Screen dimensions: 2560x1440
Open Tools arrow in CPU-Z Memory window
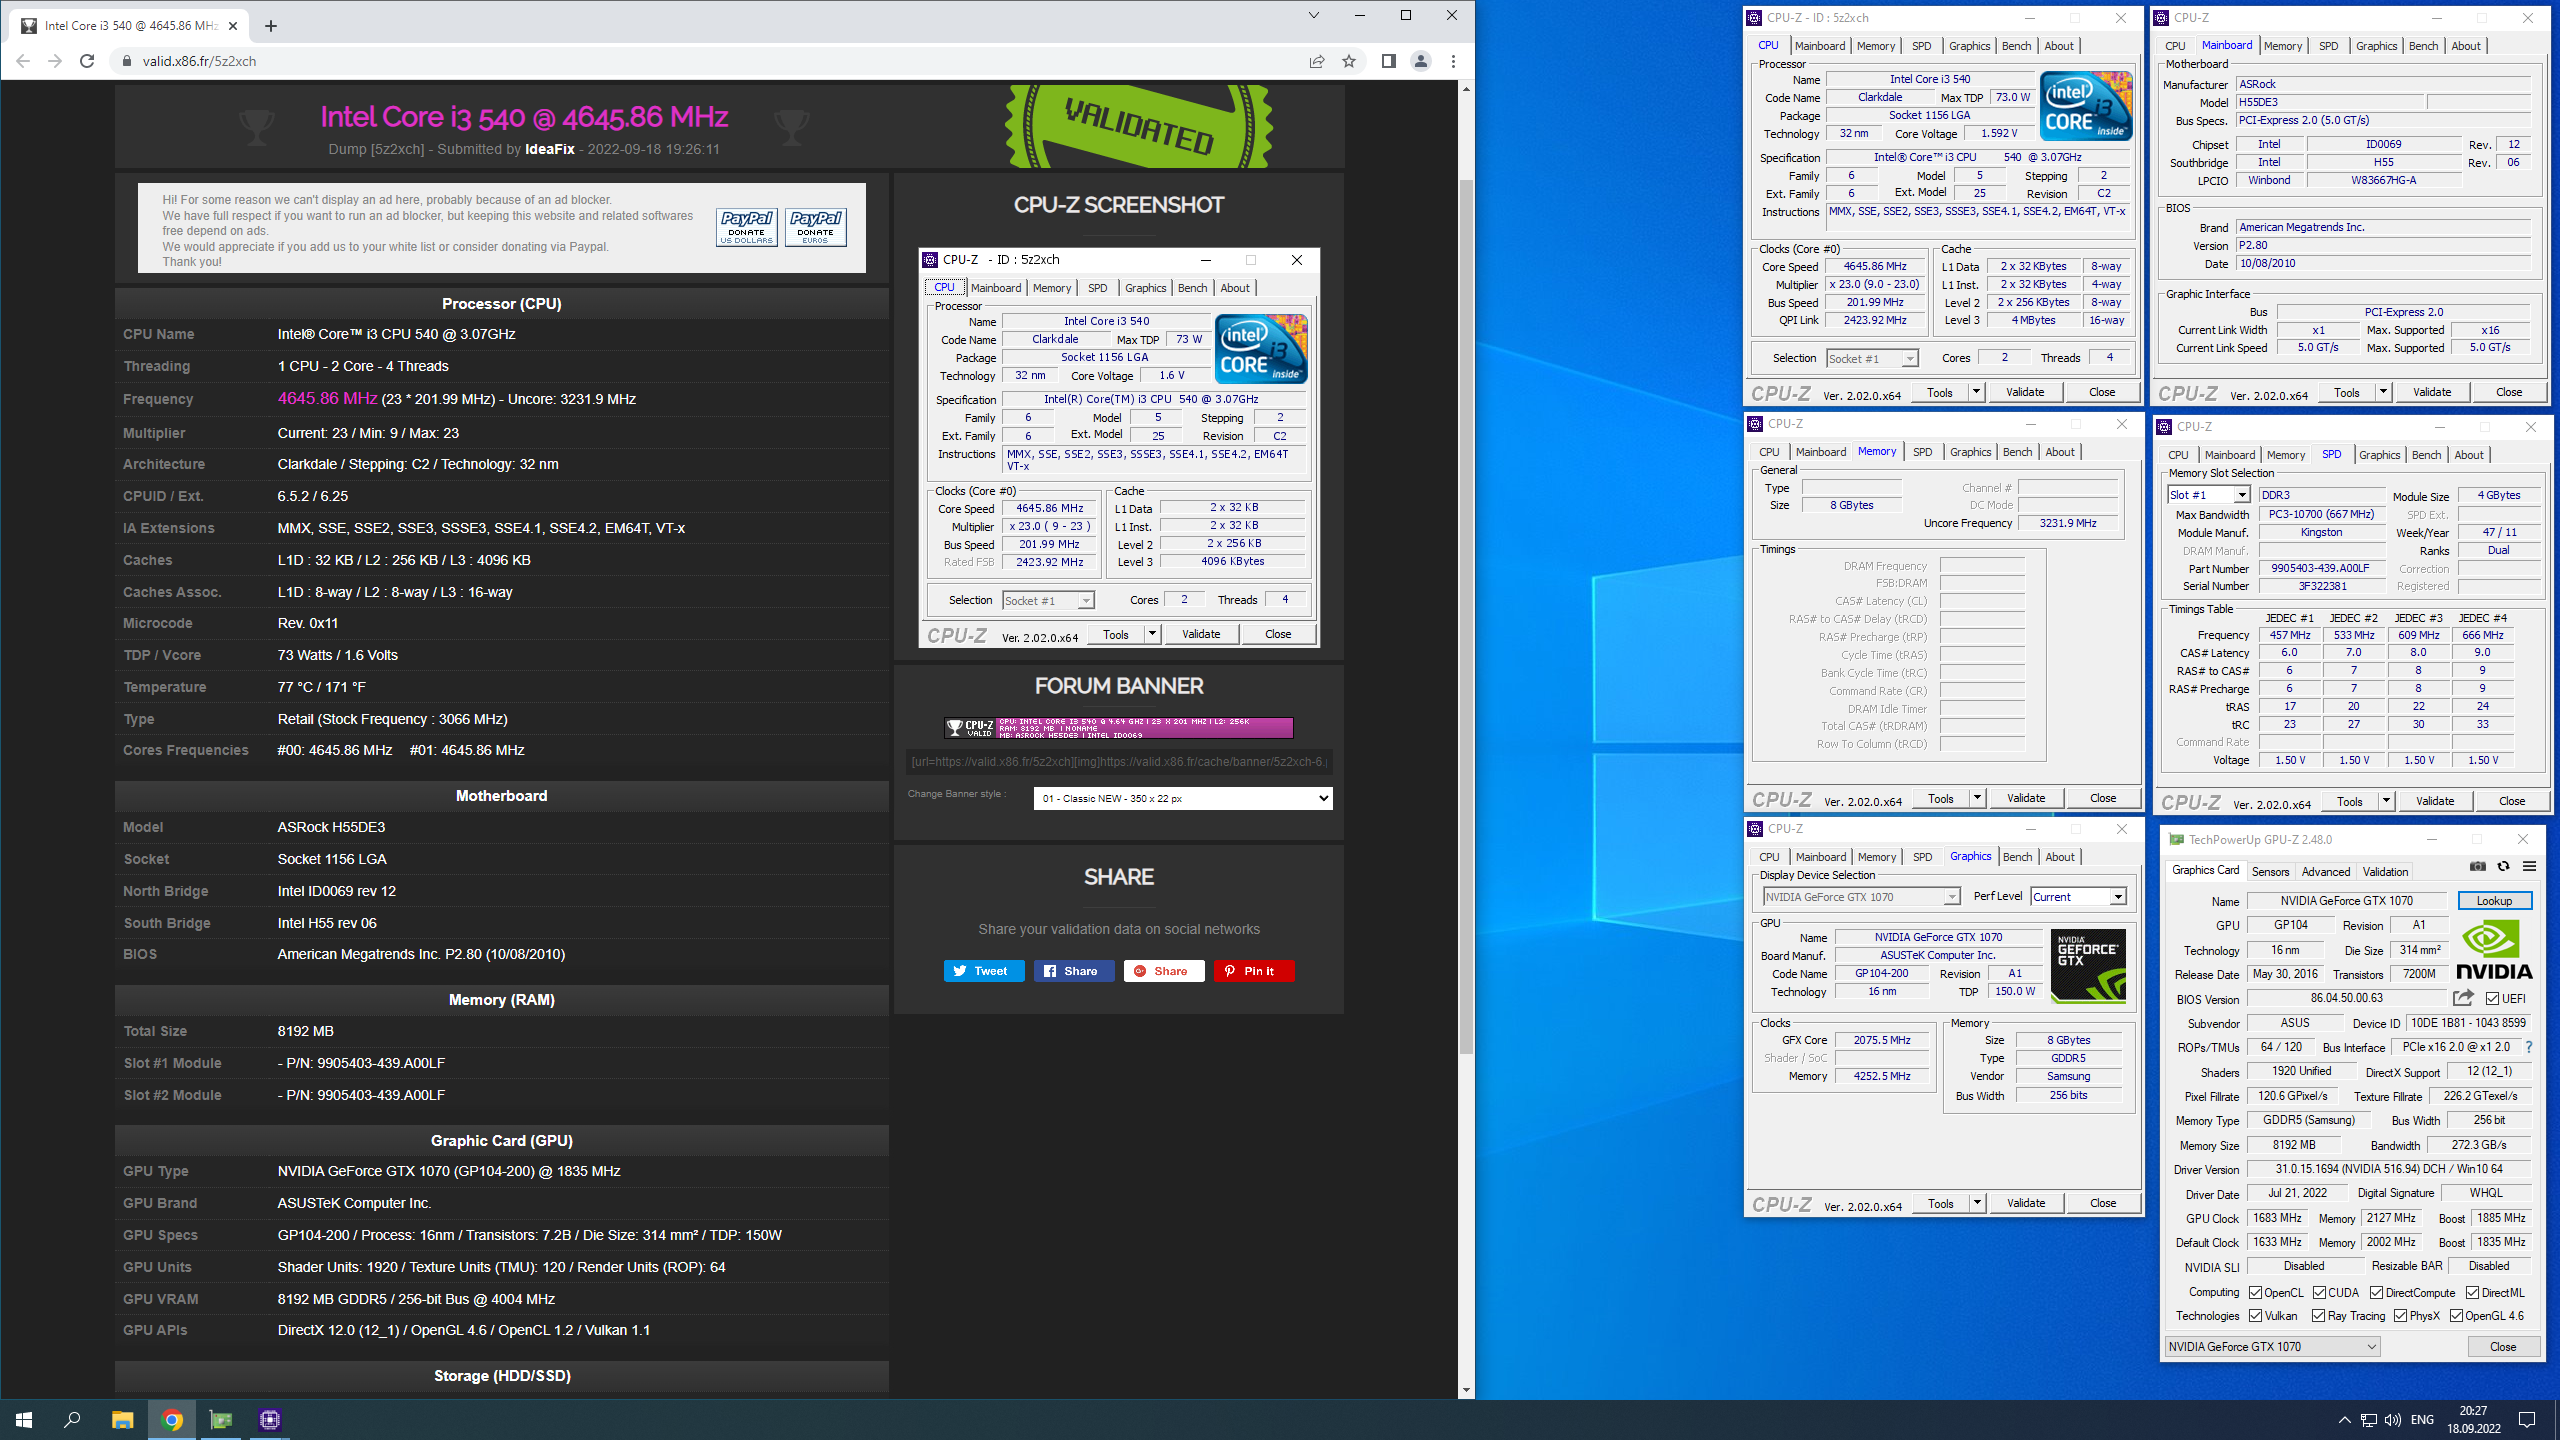[1977, 798]
